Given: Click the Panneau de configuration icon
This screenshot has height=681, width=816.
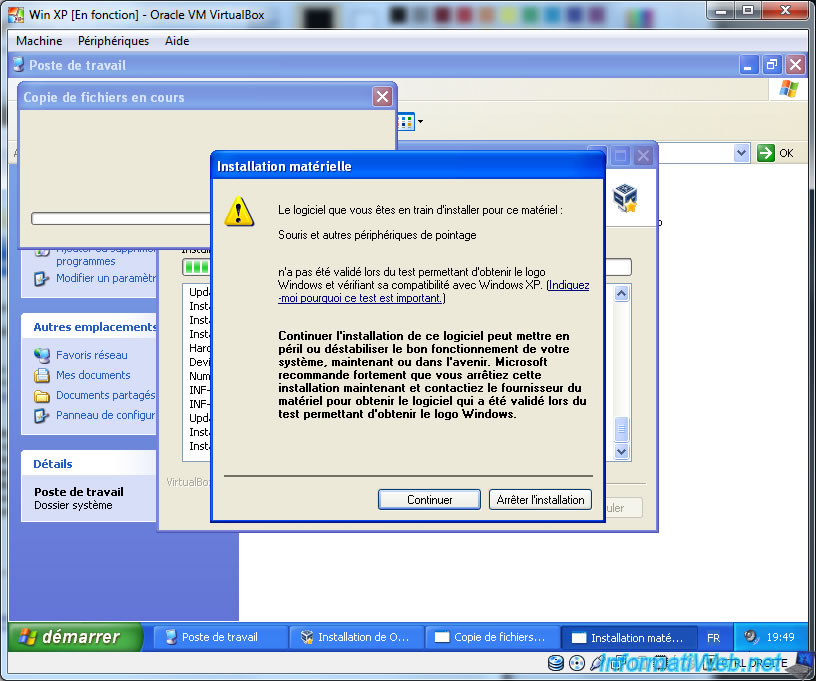Looking at the screenshot, I should coord(42,416).
